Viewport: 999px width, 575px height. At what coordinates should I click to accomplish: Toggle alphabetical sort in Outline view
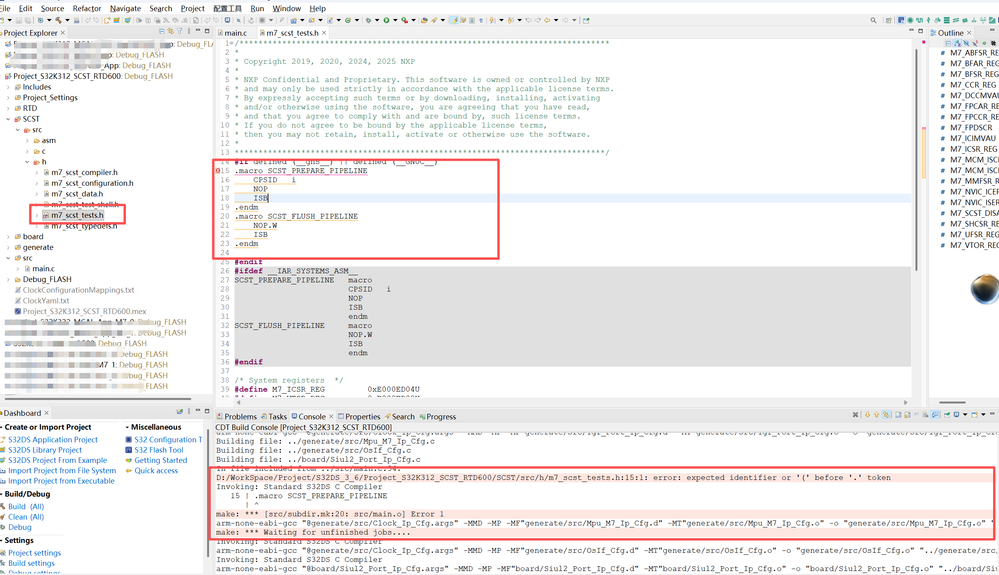958,43
